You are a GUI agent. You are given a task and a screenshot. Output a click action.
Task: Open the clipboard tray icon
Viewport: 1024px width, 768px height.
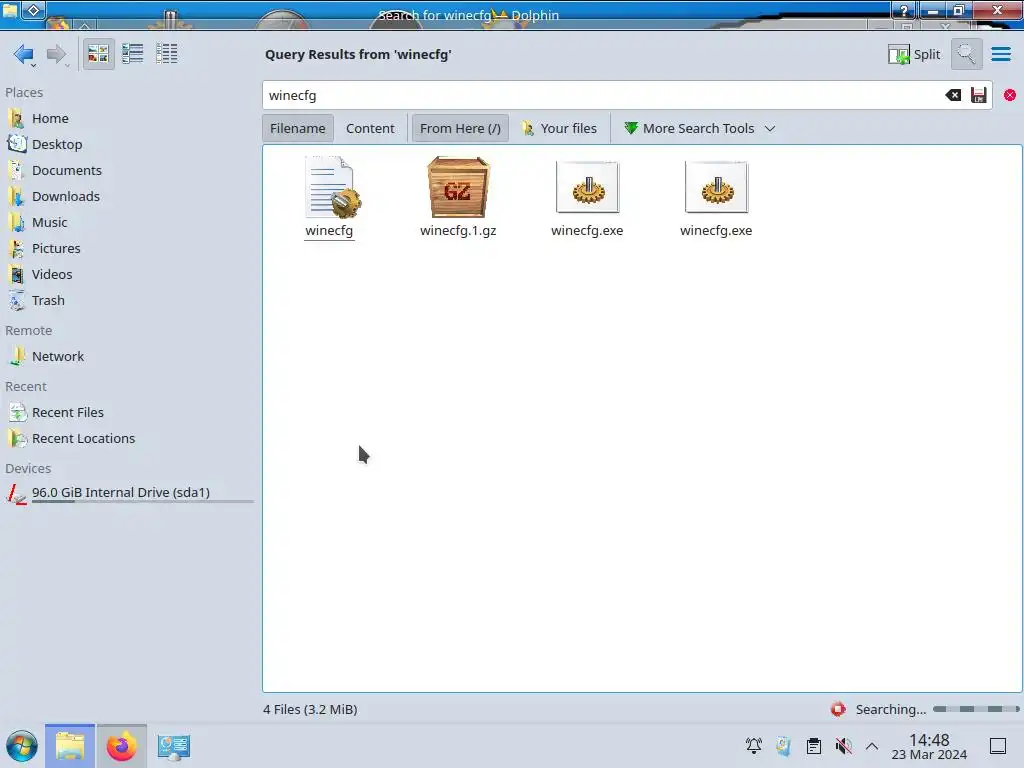[x=814, y=746]
